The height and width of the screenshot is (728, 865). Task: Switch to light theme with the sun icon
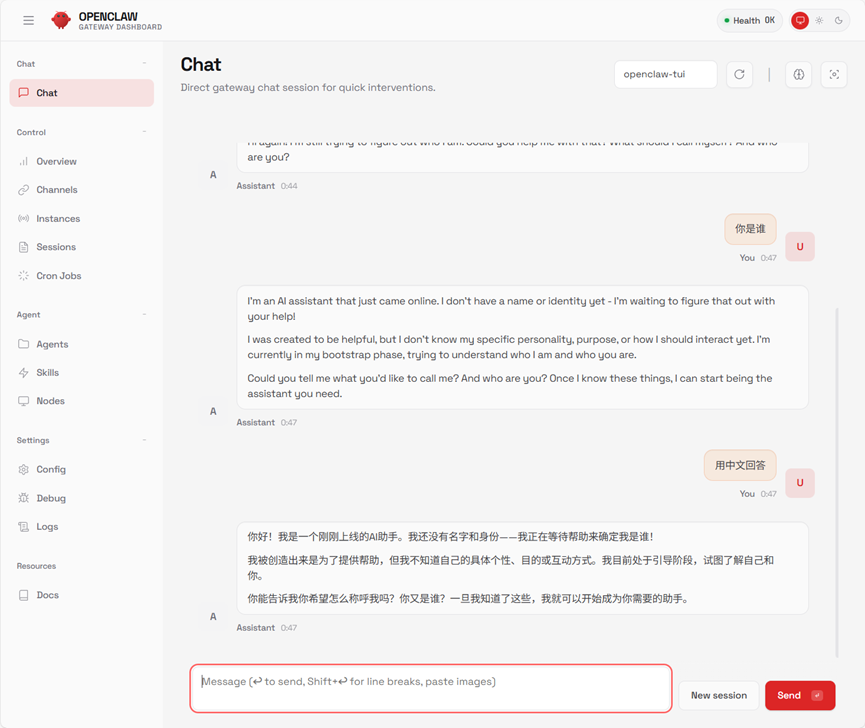(820, 20)
